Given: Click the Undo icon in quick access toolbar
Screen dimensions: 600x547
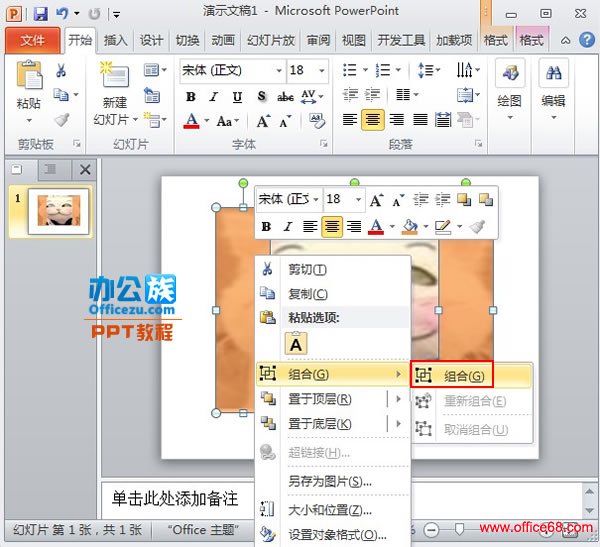Looking at the screenshot, I should pos(62,14).
